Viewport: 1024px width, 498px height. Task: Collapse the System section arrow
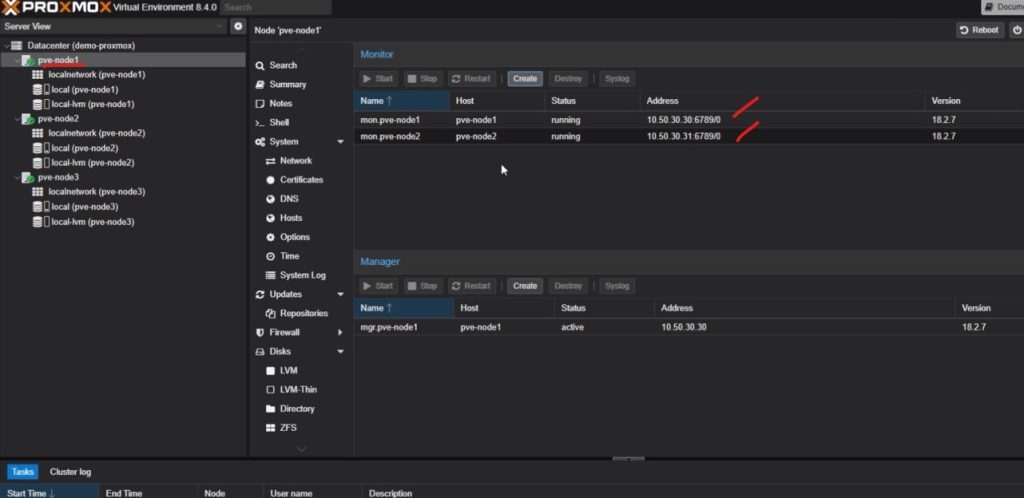click(x=340, y=142)
